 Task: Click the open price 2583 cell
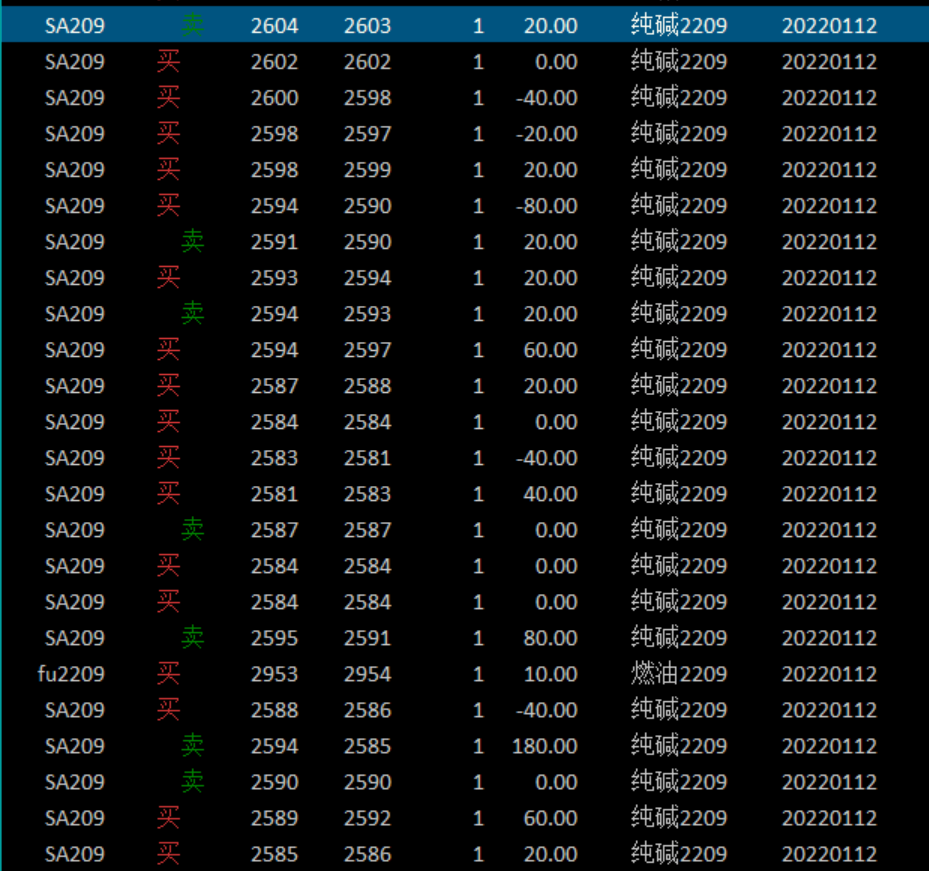point(274,458)
